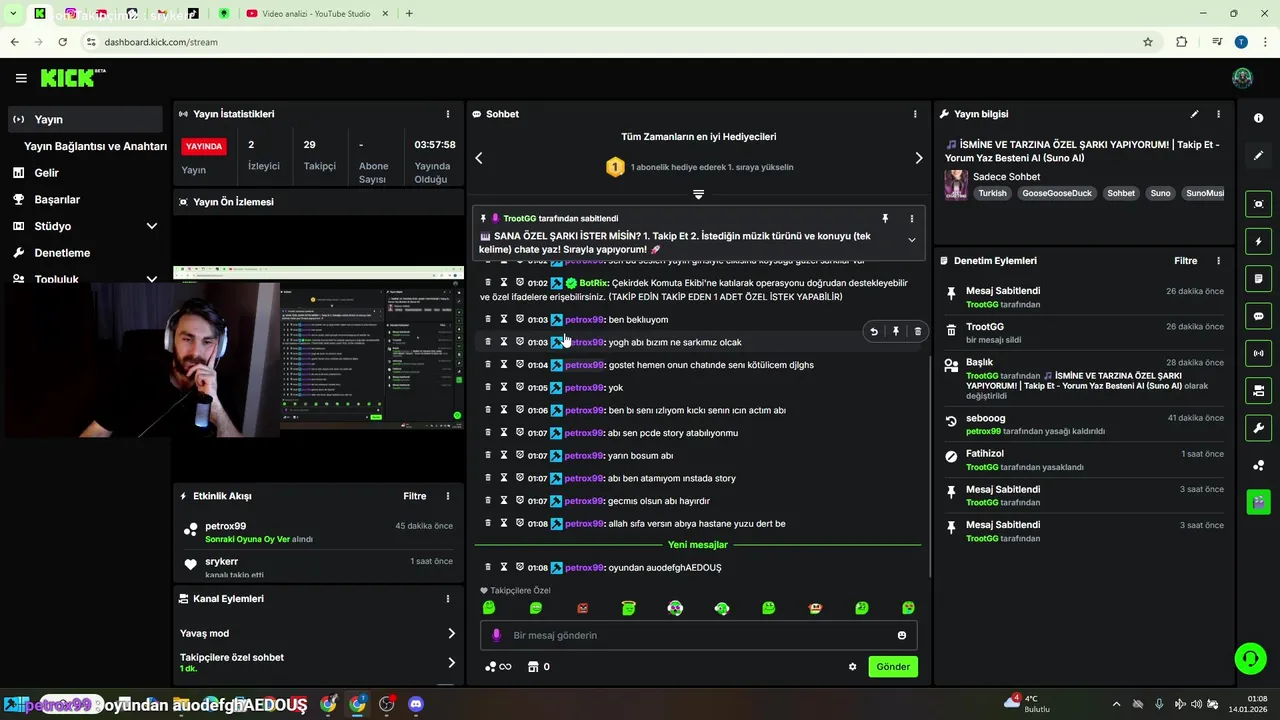Open Denetim Eylemleri options menu

[1218, 261]
